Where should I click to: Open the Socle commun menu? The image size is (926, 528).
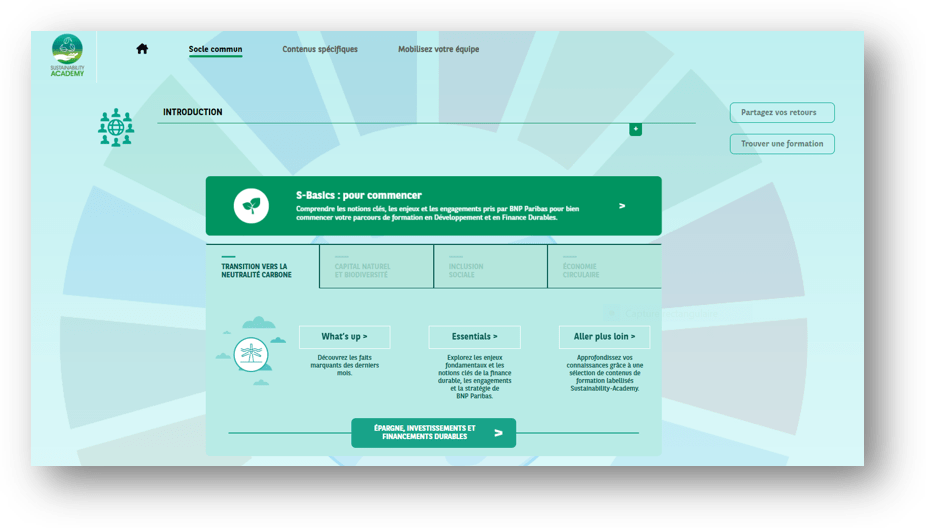coord(215,49)
